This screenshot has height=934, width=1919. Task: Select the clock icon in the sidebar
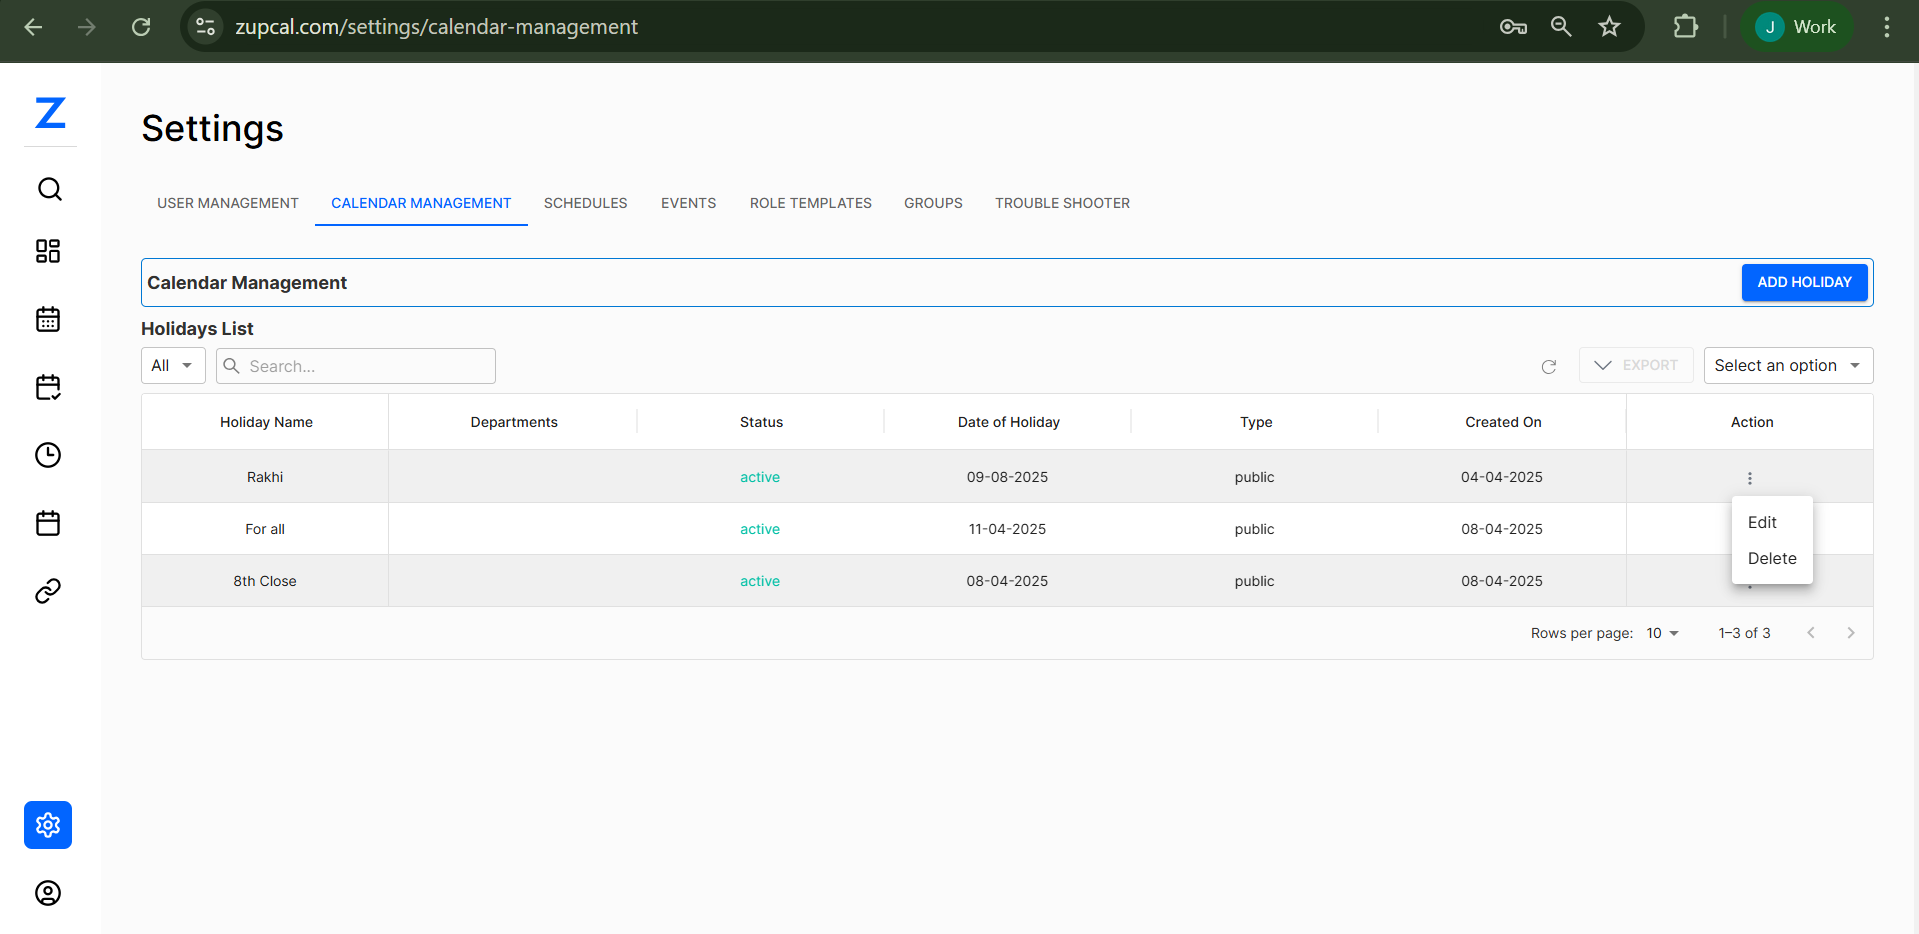click(48, 455)
